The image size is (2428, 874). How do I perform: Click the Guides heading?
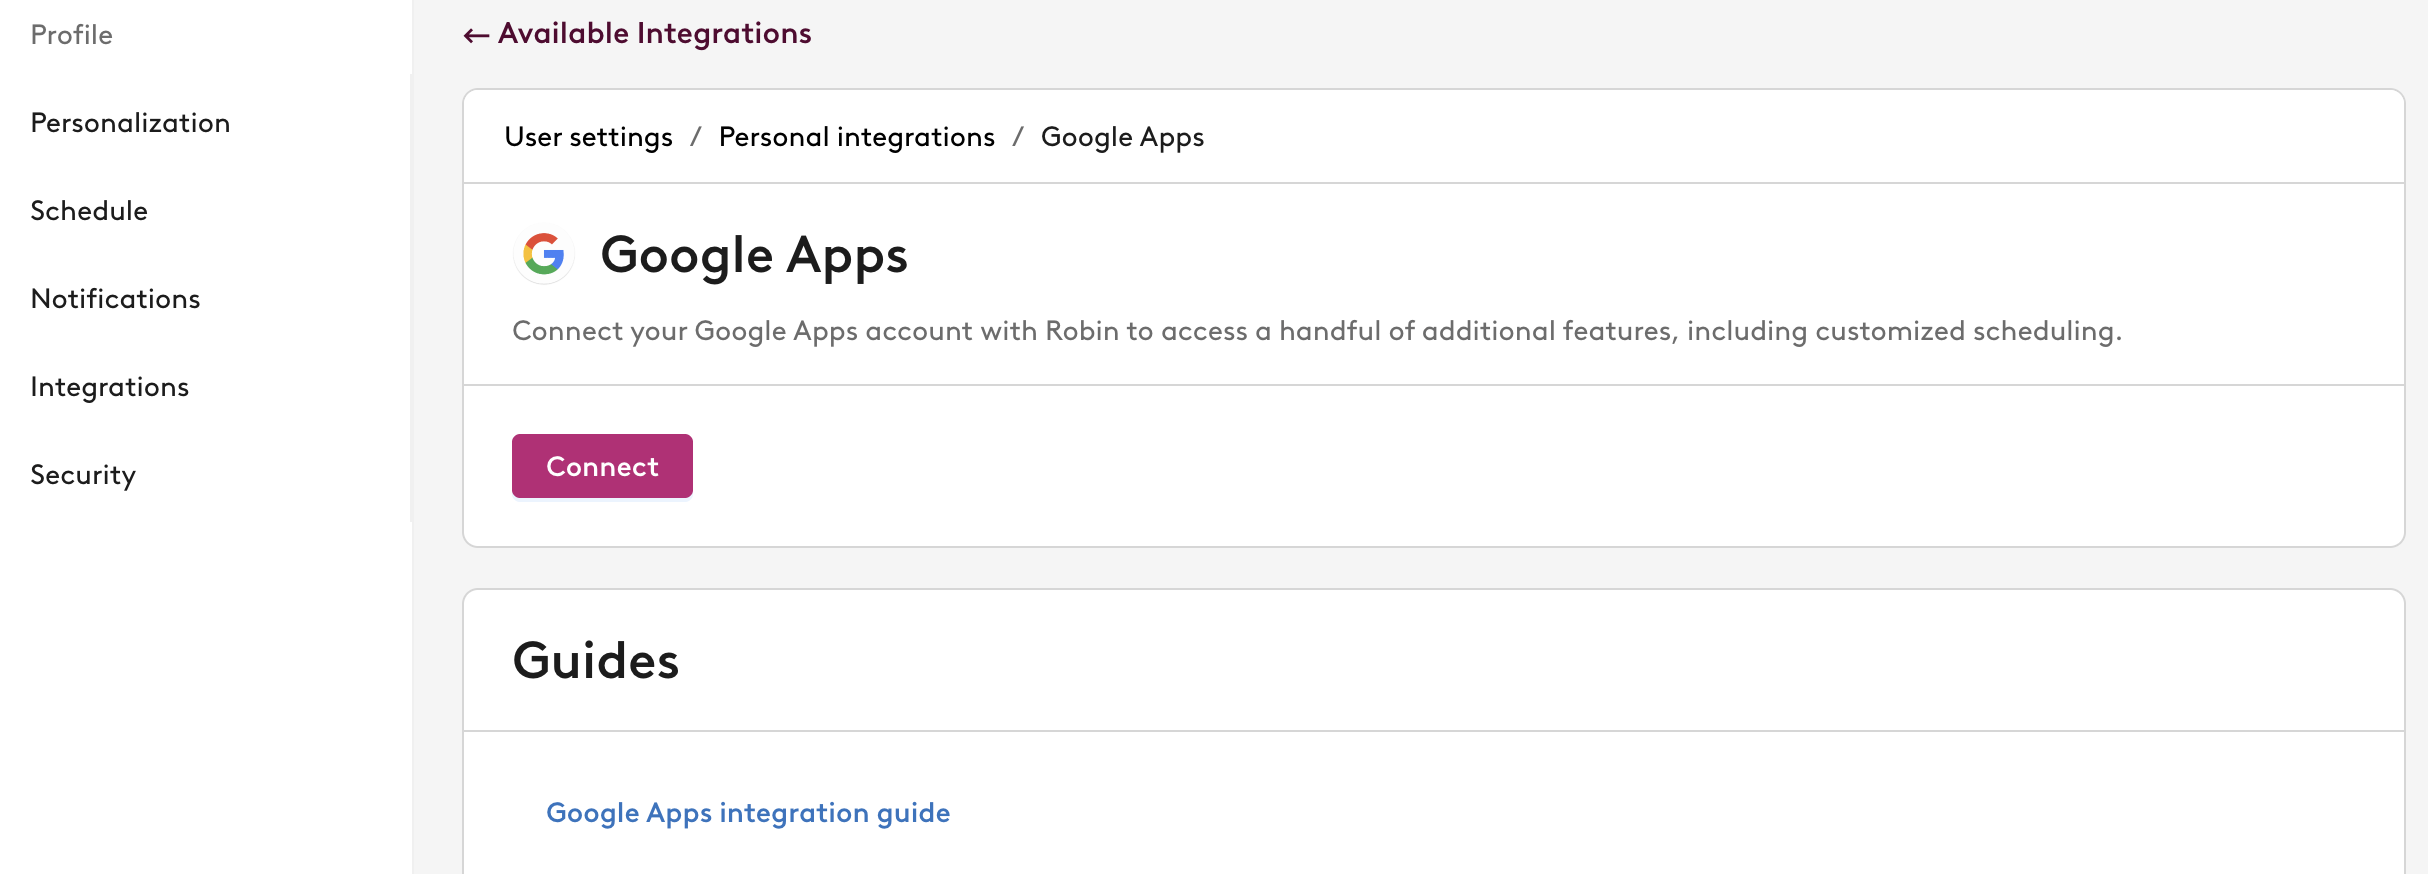pos(596,660)
